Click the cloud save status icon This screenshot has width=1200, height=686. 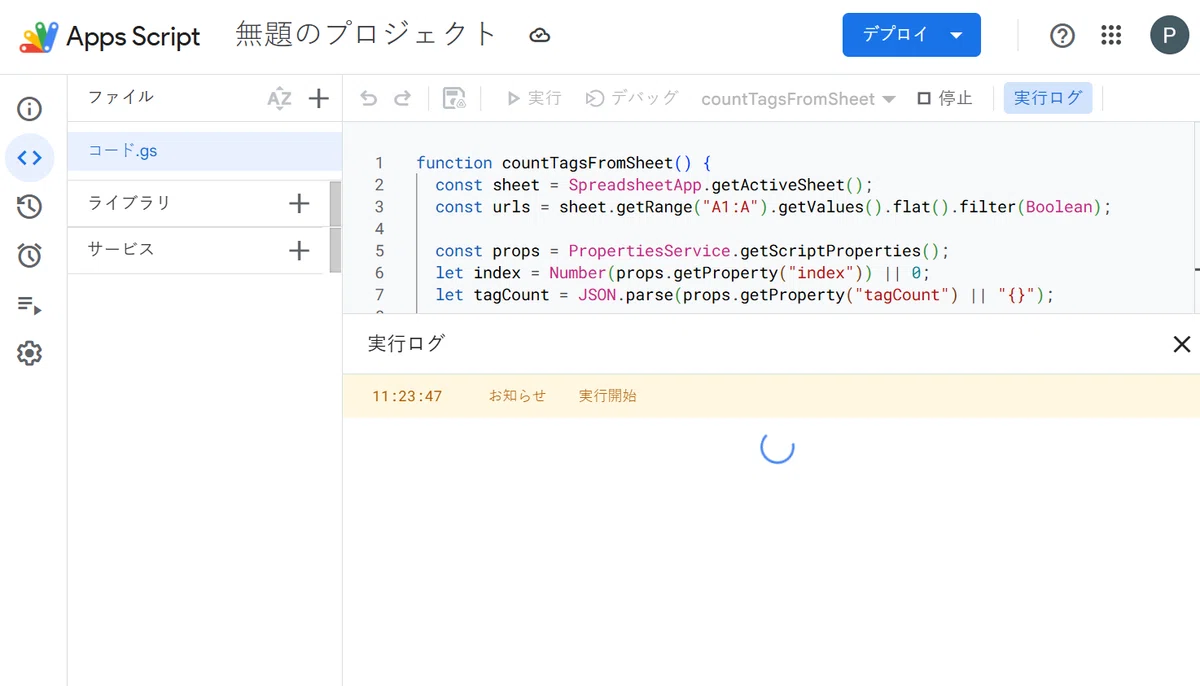540,36
